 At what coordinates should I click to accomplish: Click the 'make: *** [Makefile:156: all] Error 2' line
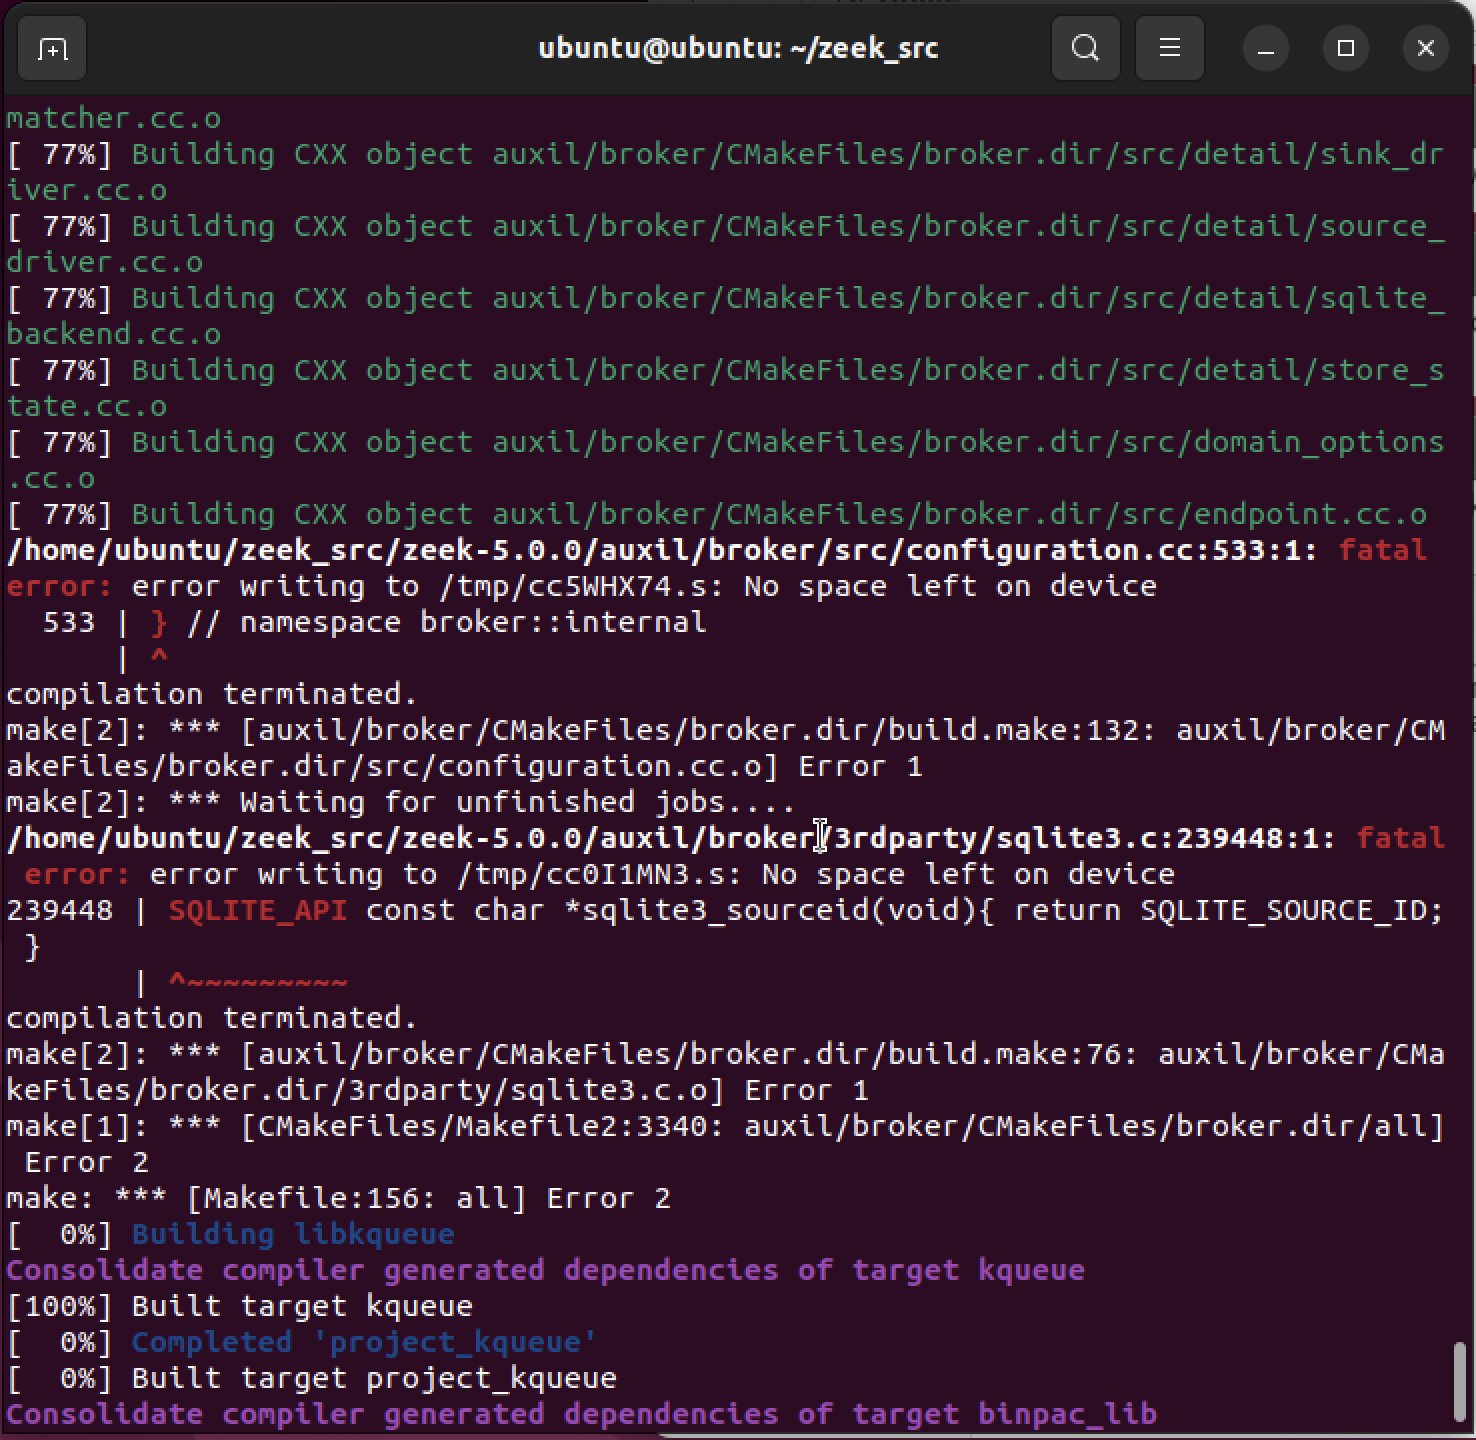(x=338, y=1198)
